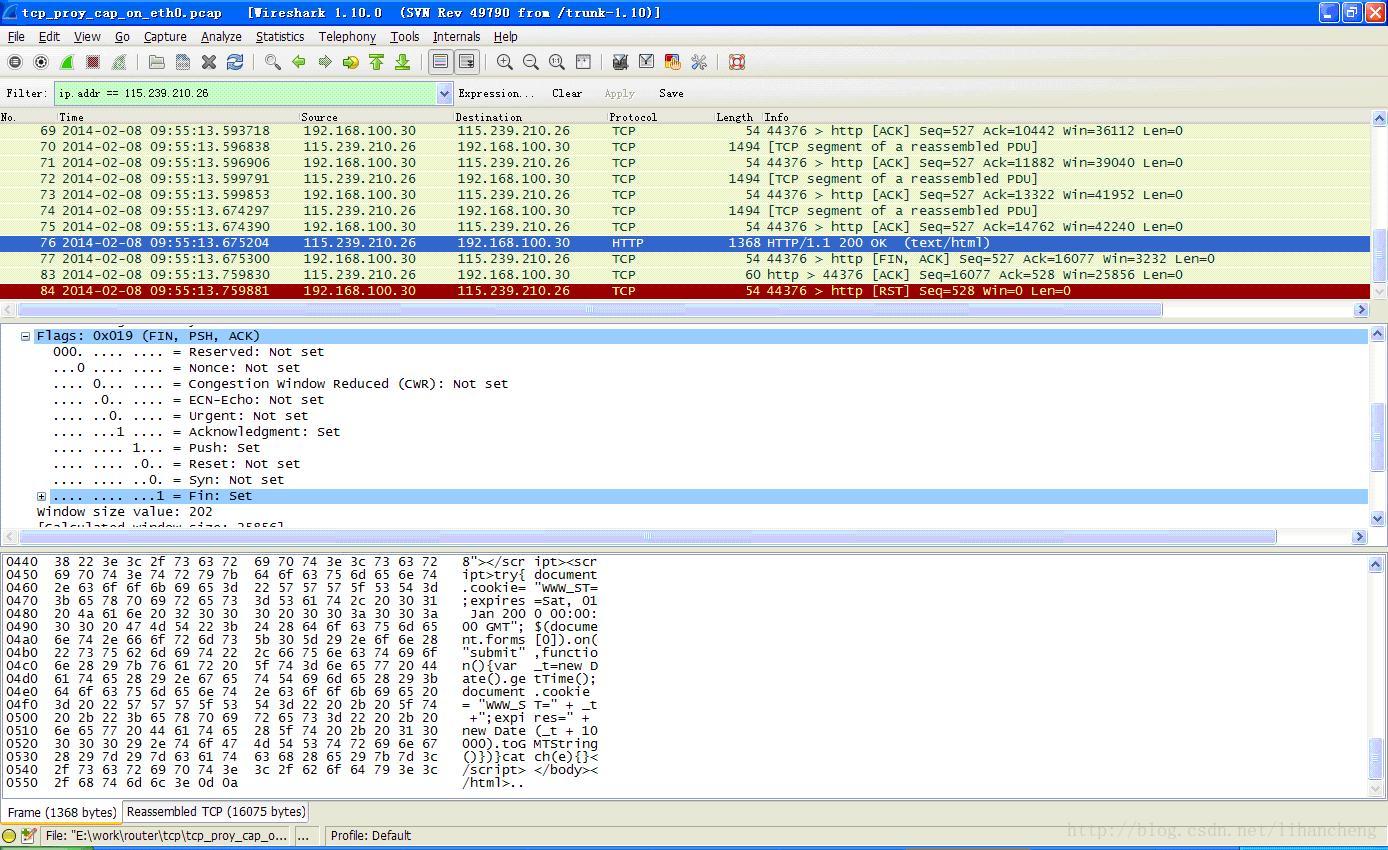Close this capture file icon
Viewport: 1388px width, 850px height.
pyautogui.click(x=209, y=62)
